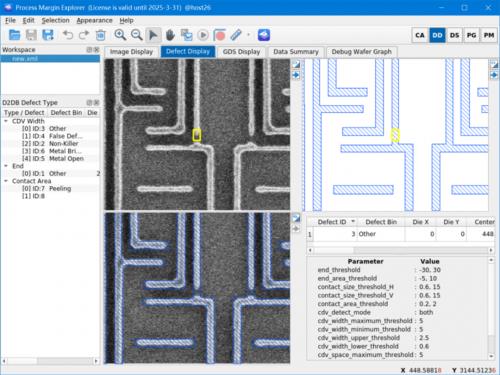Switch to the Data Summary tab
Viewport: 500px width, 375px height.
click(296, 52)
